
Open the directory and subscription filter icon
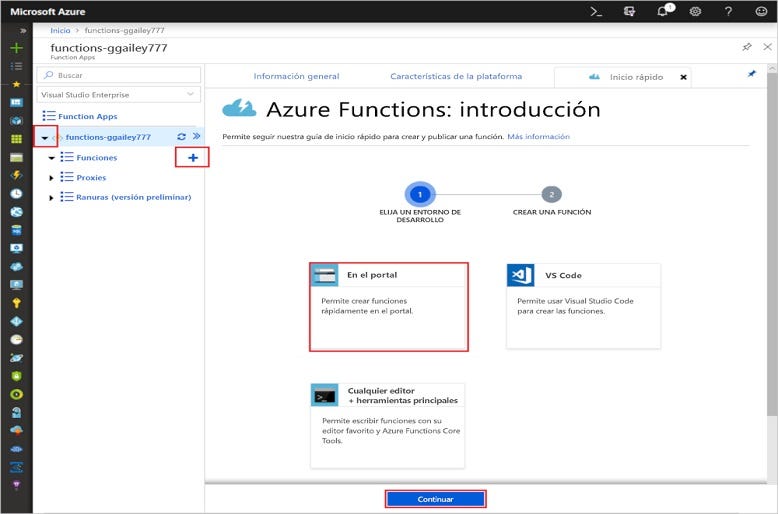(x=629, y=11)
